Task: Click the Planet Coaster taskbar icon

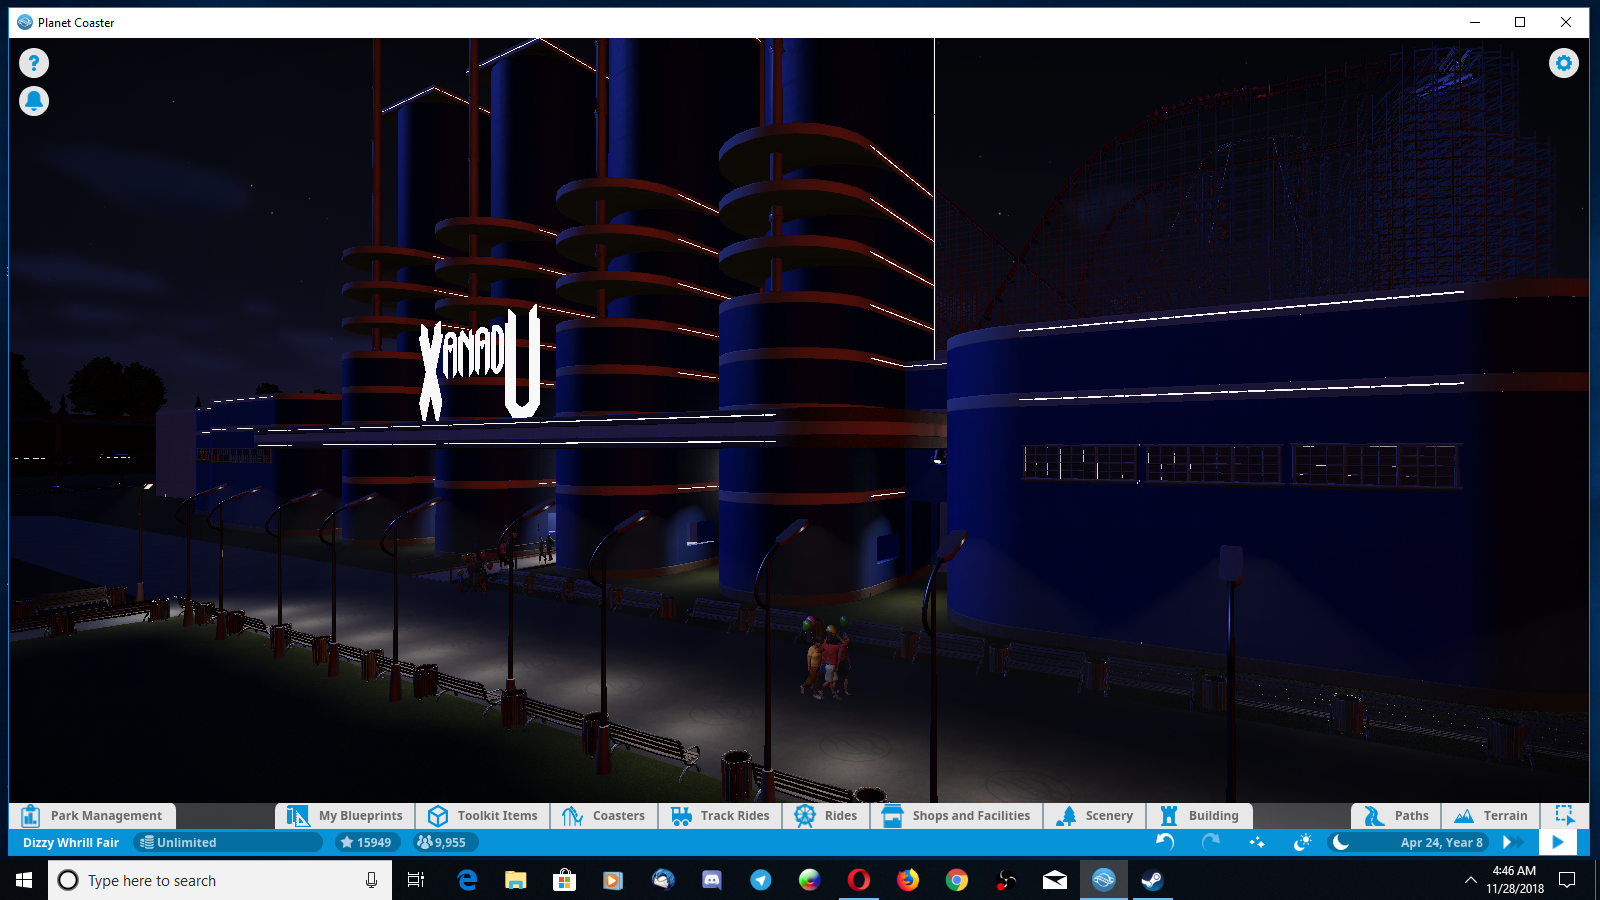Action: tap(1104, 880)
